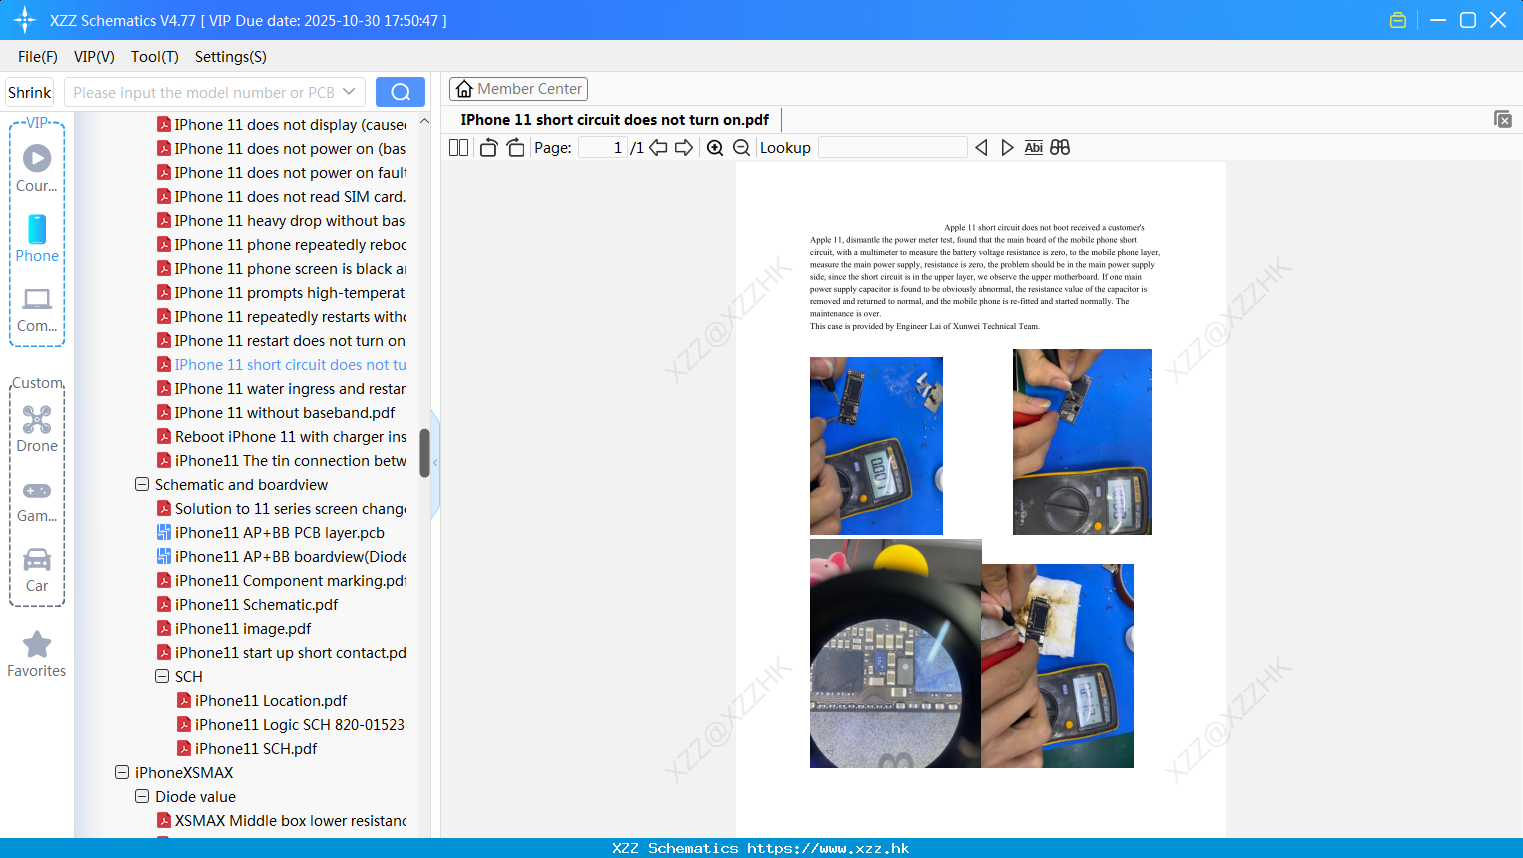The image size is (1523, 858).
Task: Click the XZZ app logo
Action: point(25,20)
